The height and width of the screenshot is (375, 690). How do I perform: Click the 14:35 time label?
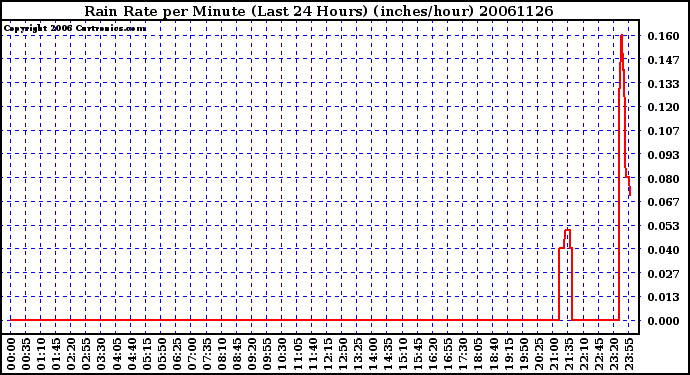388,354
